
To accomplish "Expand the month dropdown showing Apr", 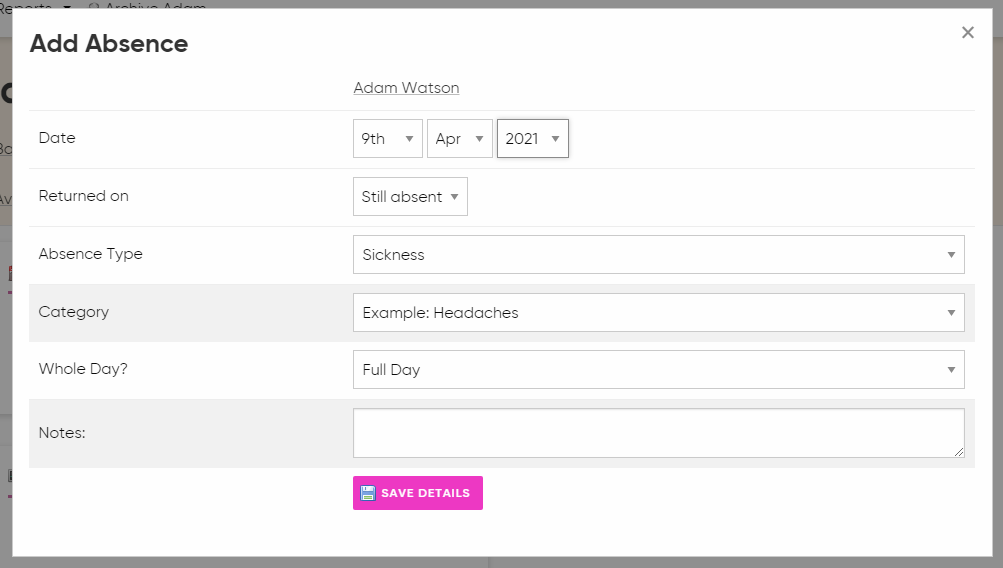I will point(459,139).
